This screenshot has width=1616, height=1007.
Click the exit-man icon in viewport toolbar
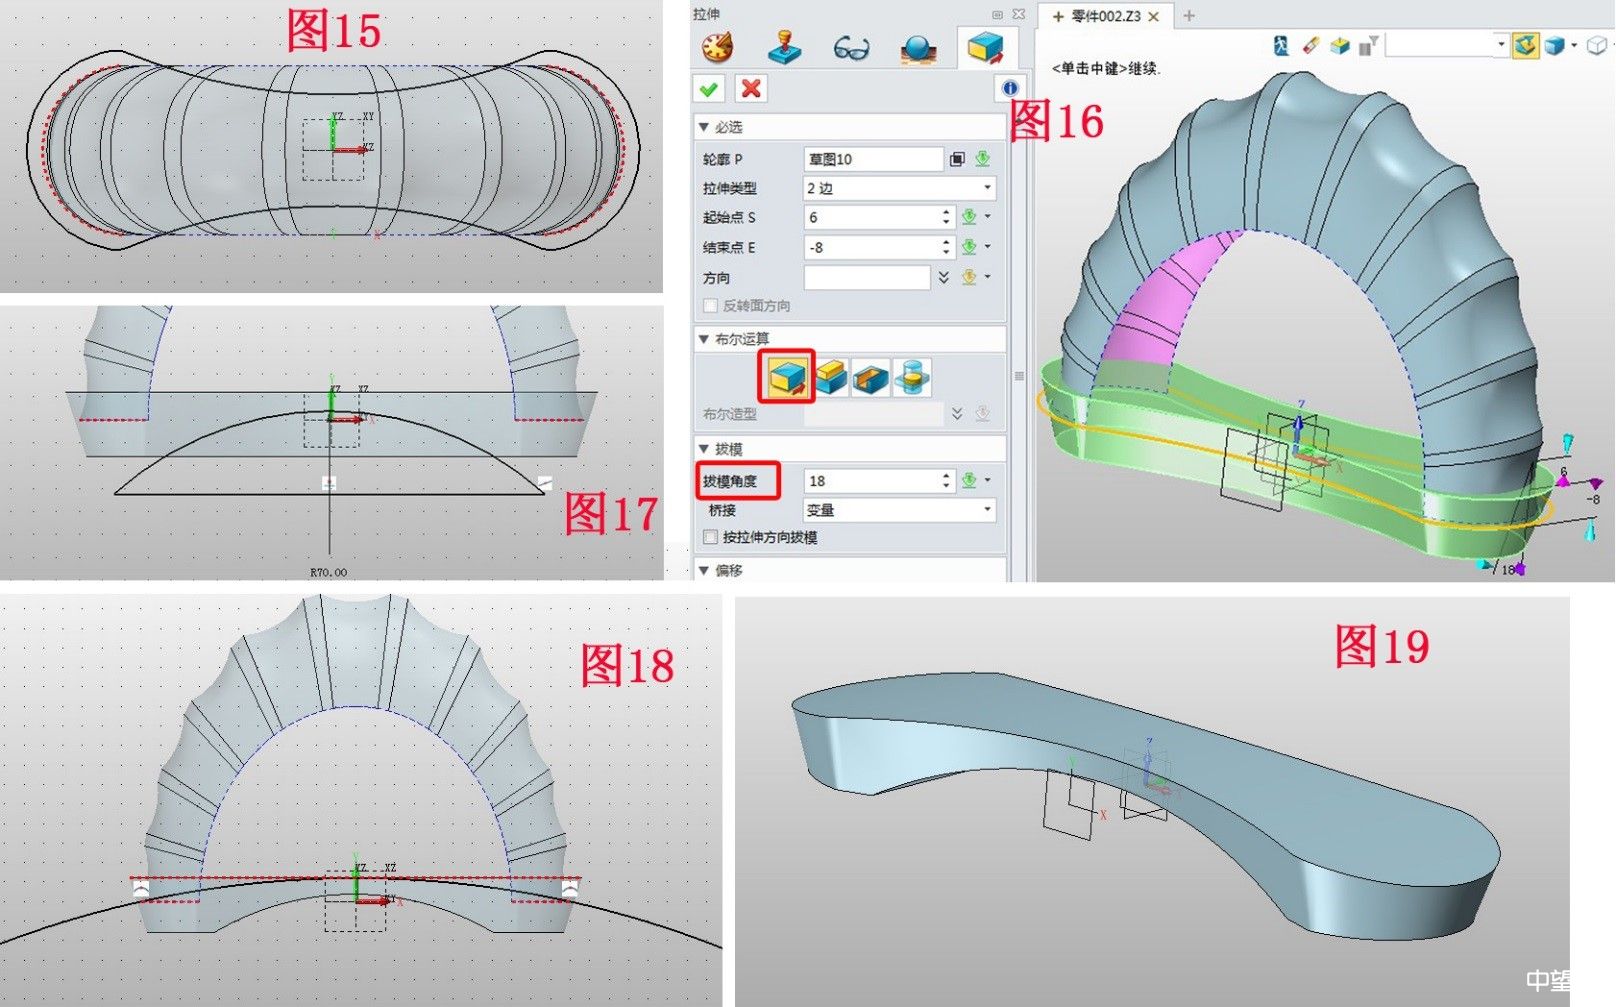(x=1280, y=46)
